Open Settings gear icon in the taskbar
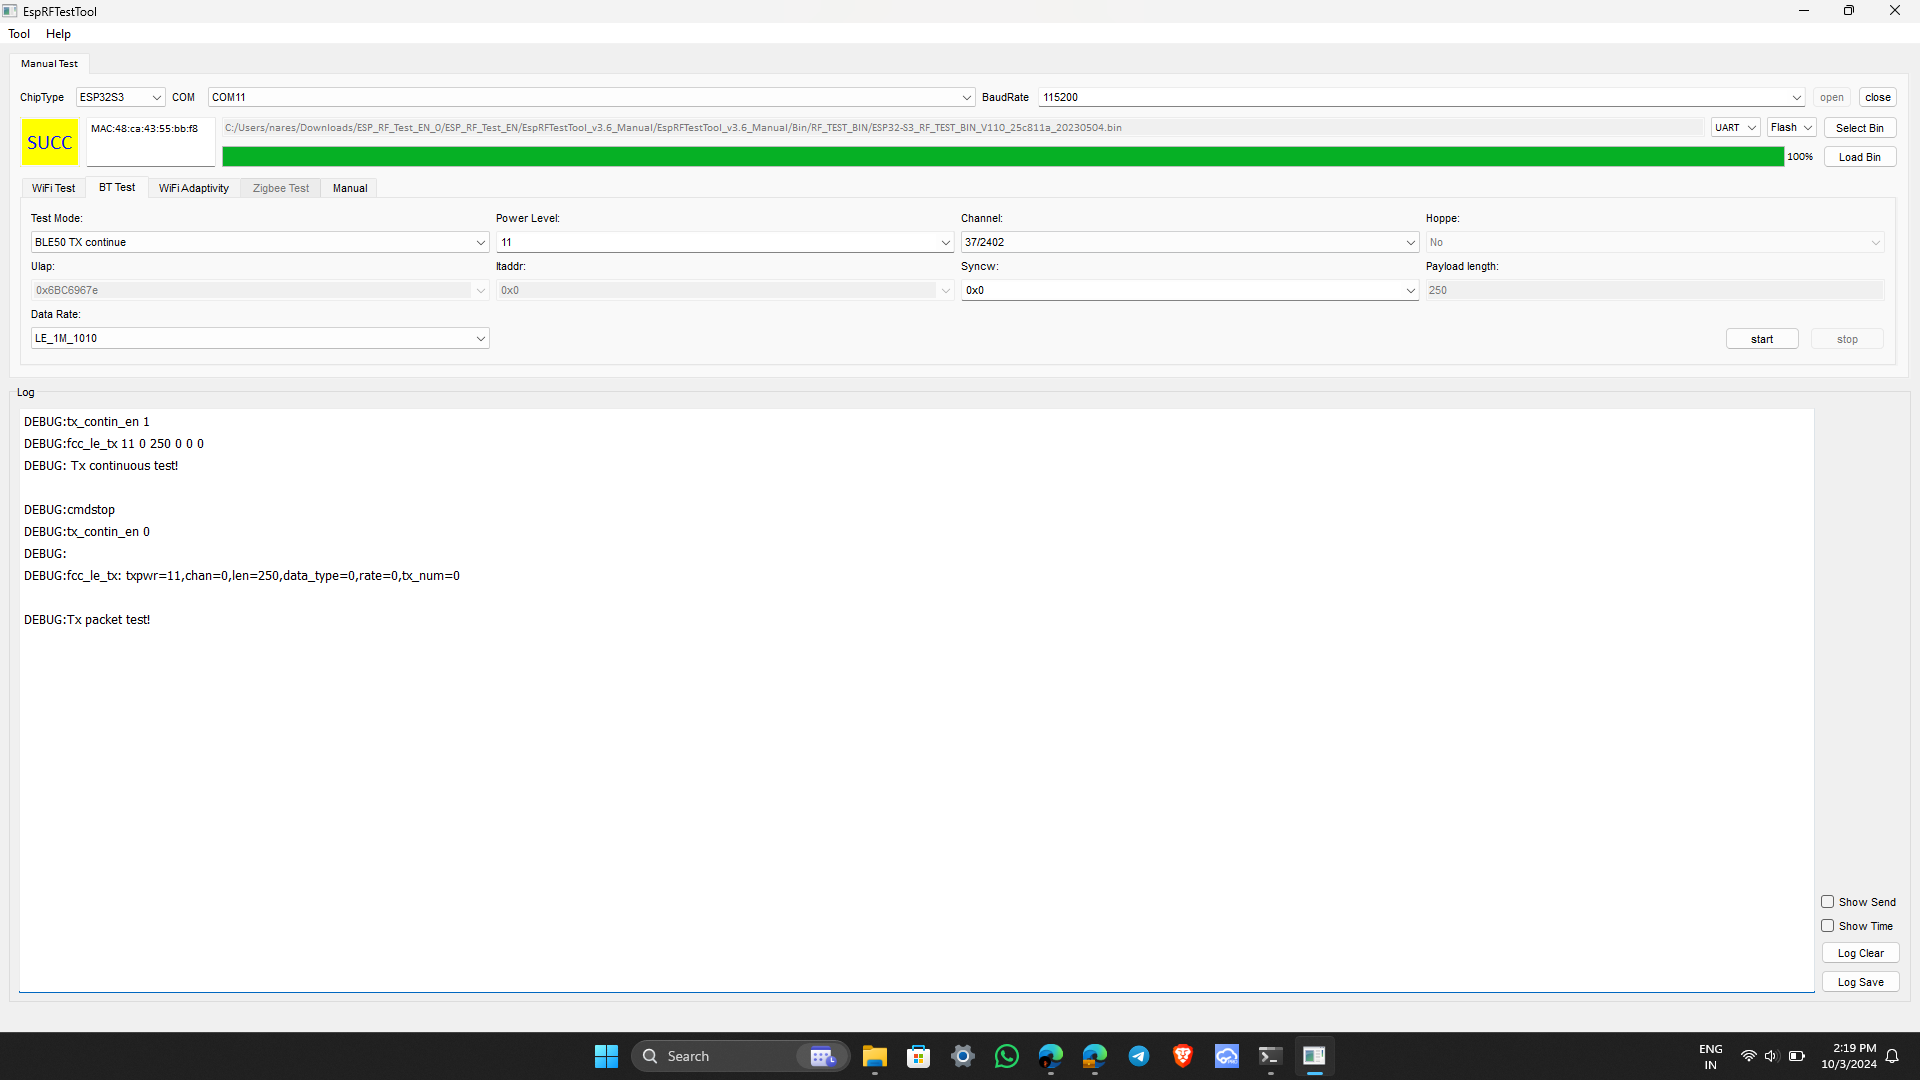Screen dimensions: 1920x1080 click(x=963, y=1056)
